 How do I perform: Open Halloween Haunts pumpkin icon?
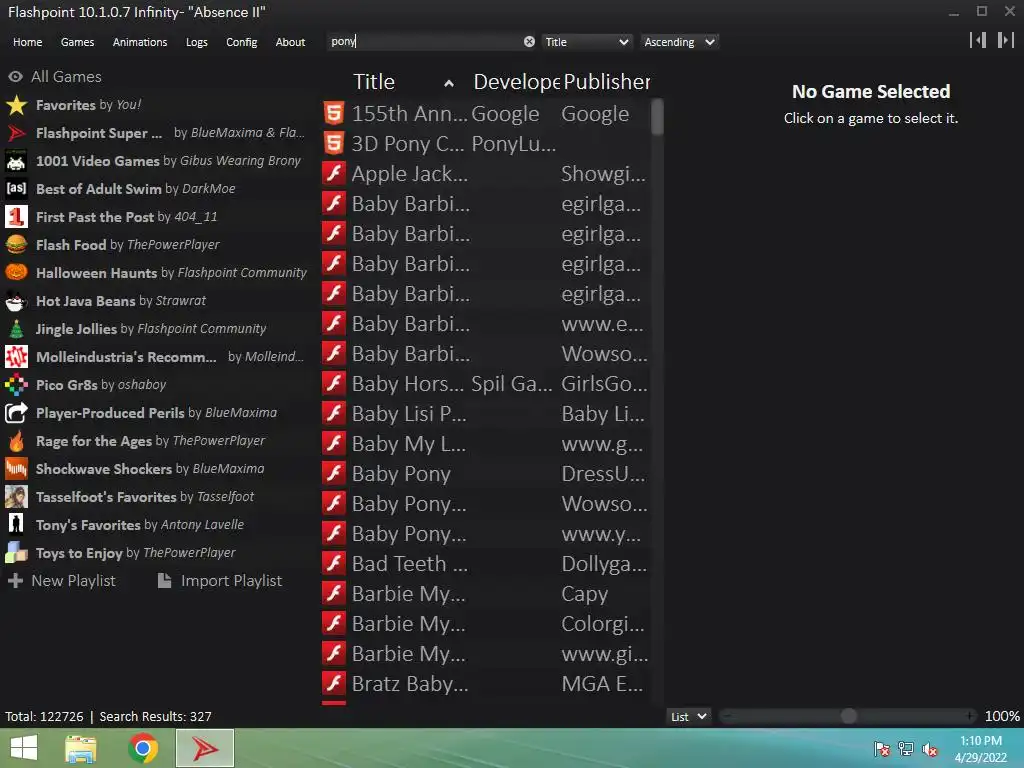tap(16, 273)
